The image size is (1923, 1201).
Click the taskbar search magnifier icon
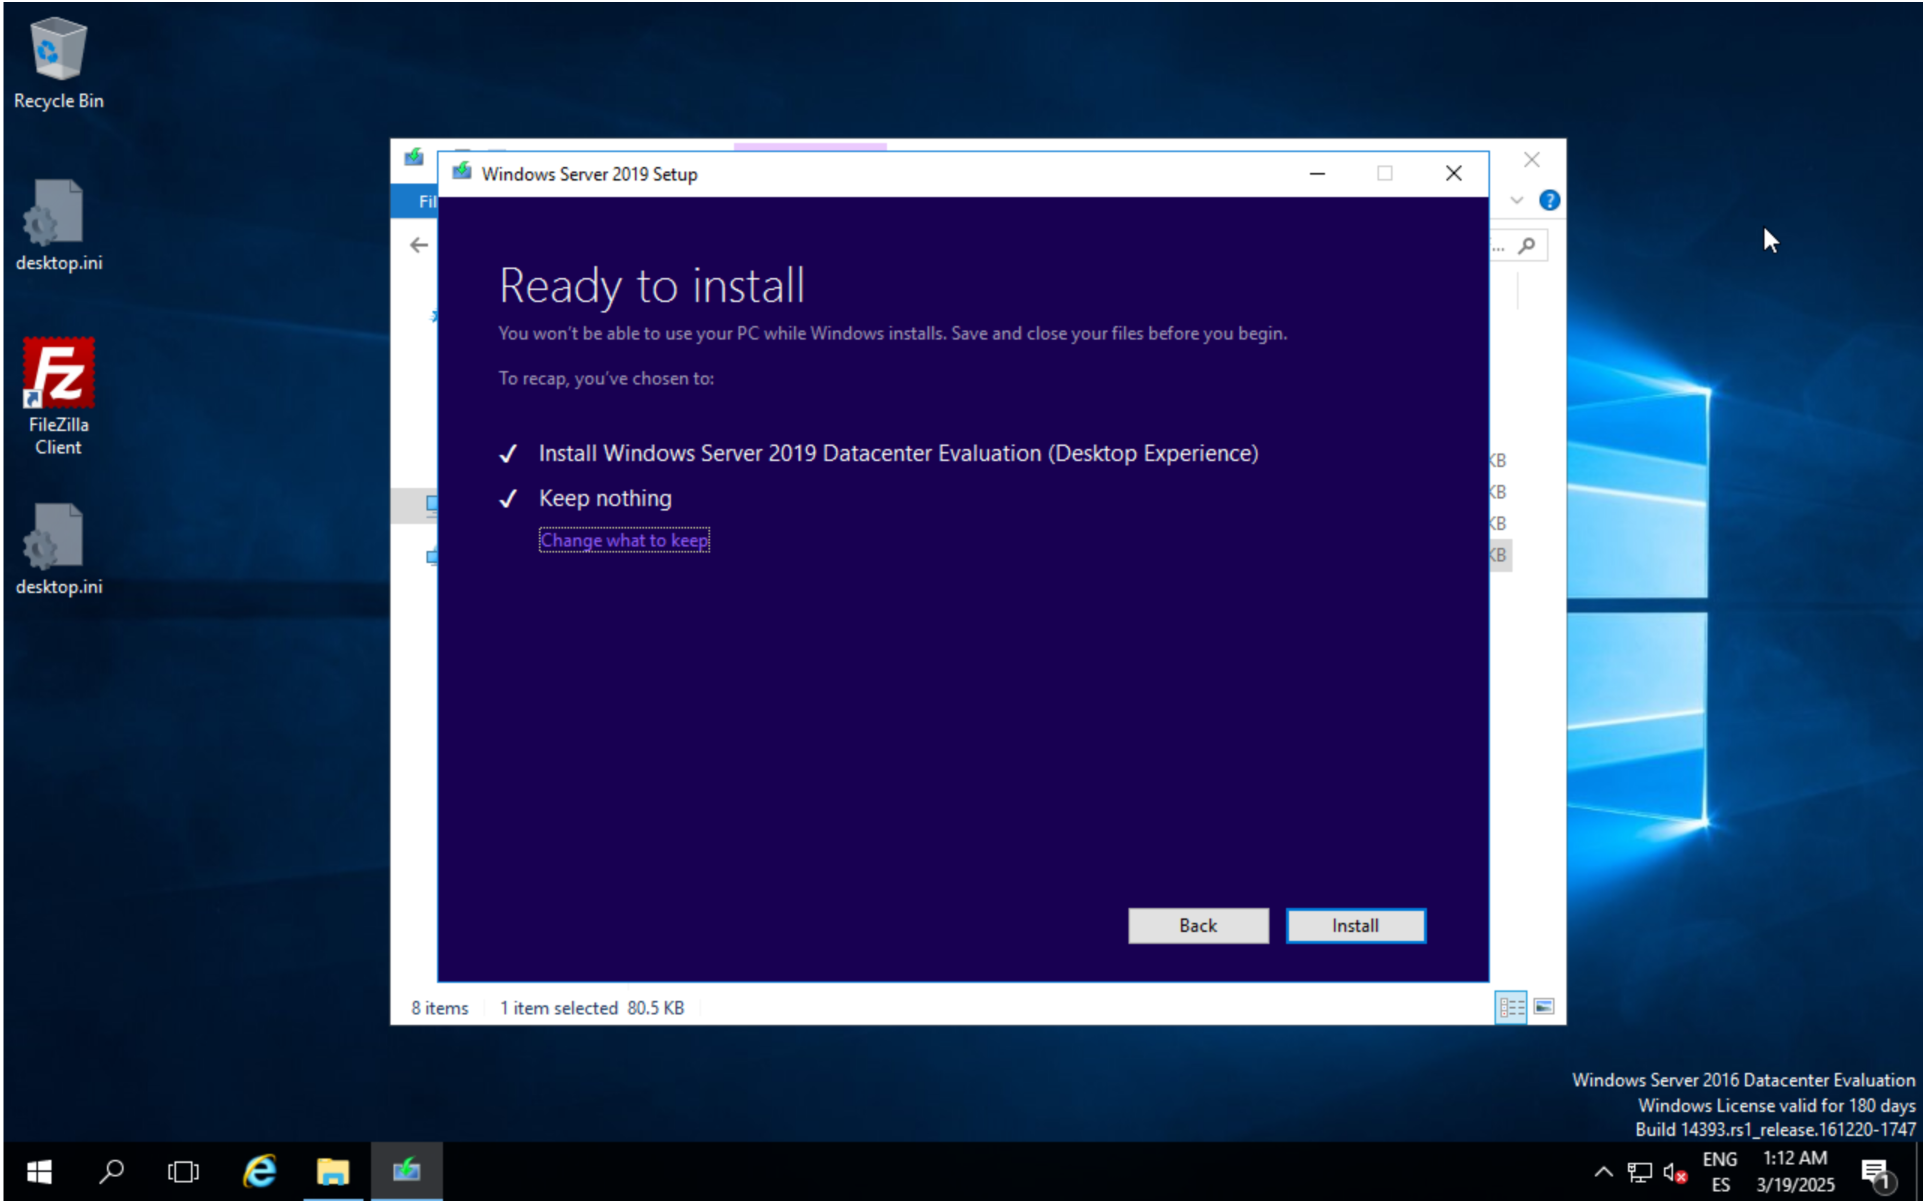coord(111,1171)
